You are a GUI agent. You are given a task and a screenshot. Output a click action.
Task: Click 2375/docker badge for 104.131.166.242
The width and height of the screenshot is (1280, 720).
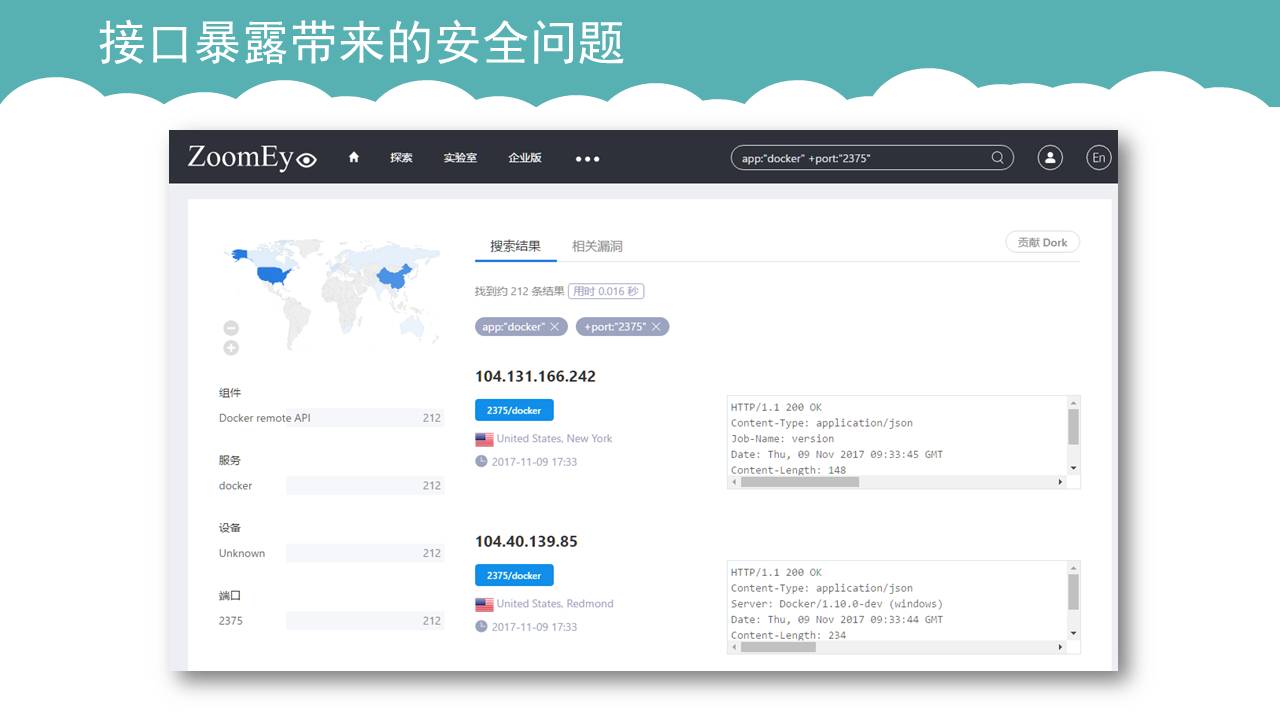tap(514, 410)
